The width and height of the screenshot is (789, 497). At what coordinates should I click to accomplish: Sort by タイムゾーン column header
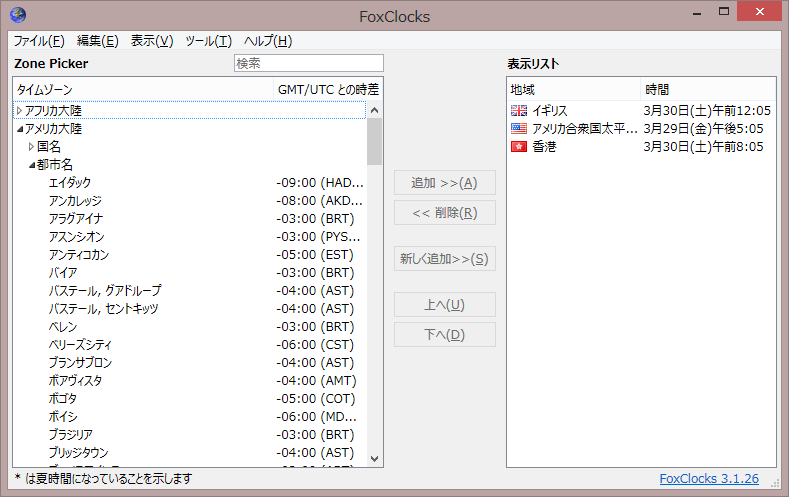pyautogui.click(x=140, y=90)
